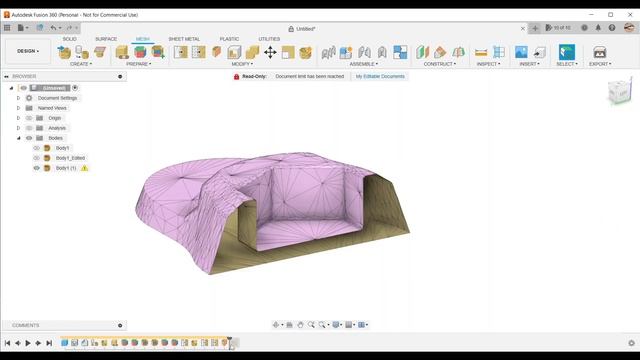Click the Insert Mesh tool icon
640x360 pixels.
64,52
